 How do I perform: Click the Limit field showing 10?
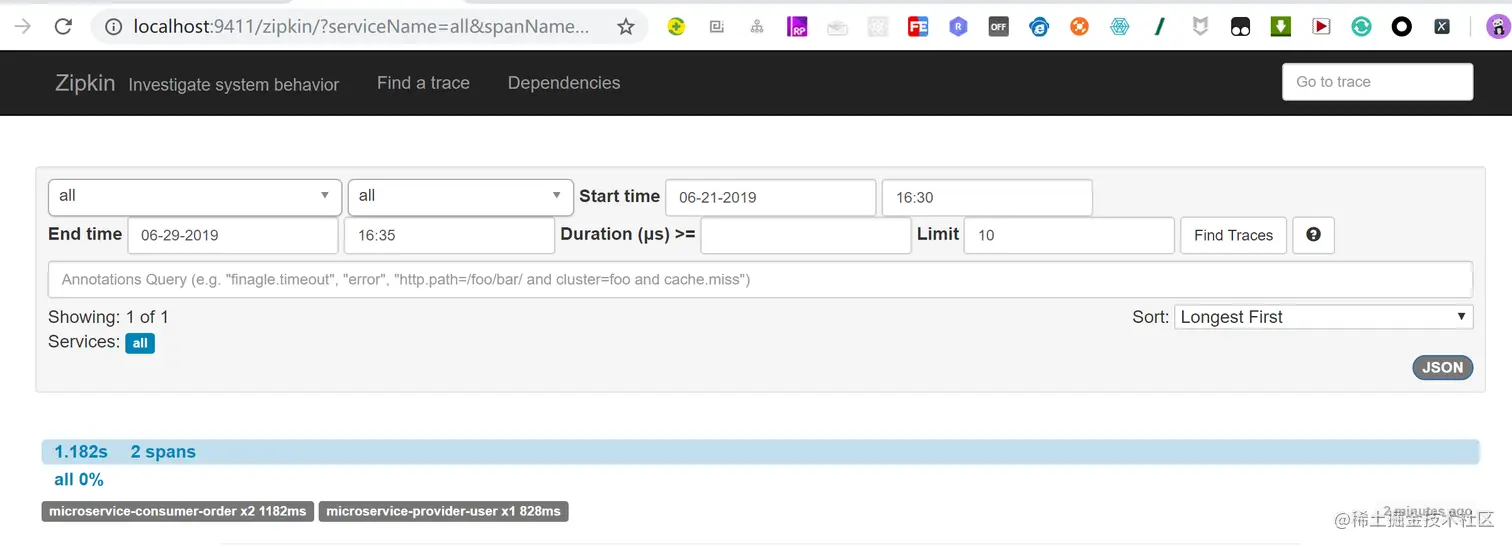[1069, 235]
